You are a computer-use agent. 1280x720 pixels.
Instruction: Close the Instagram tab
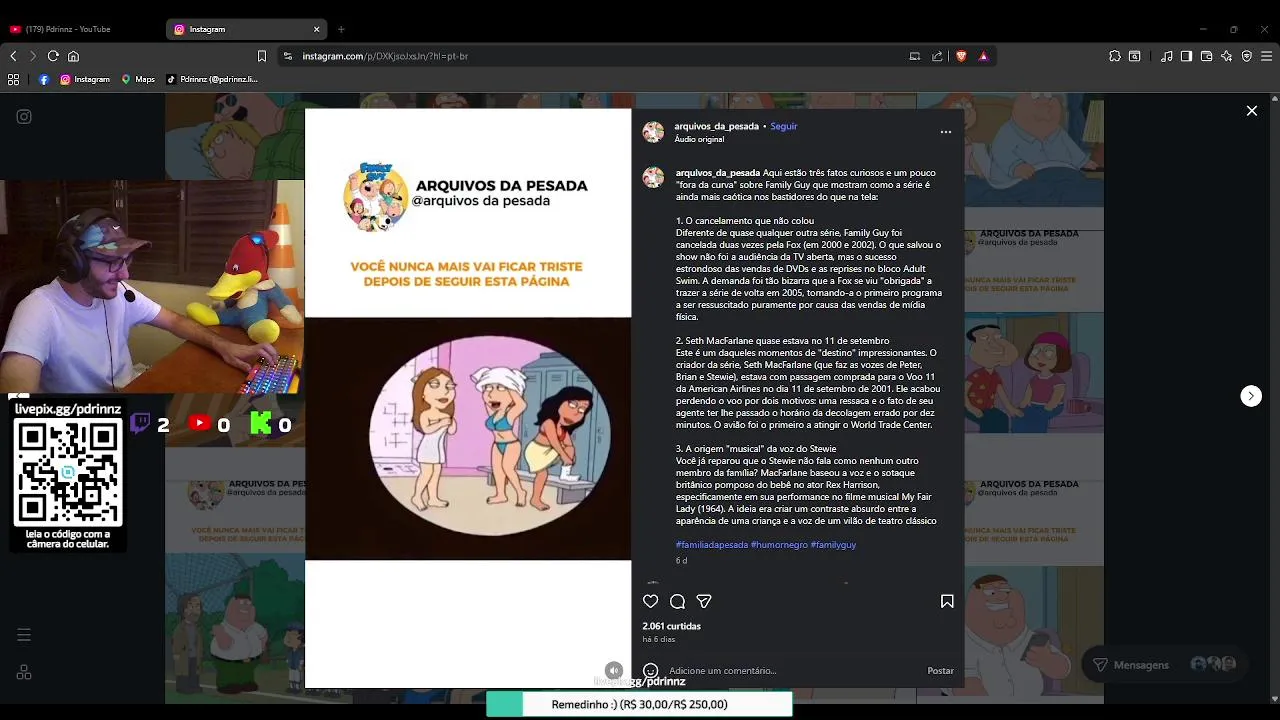[317, 29]
